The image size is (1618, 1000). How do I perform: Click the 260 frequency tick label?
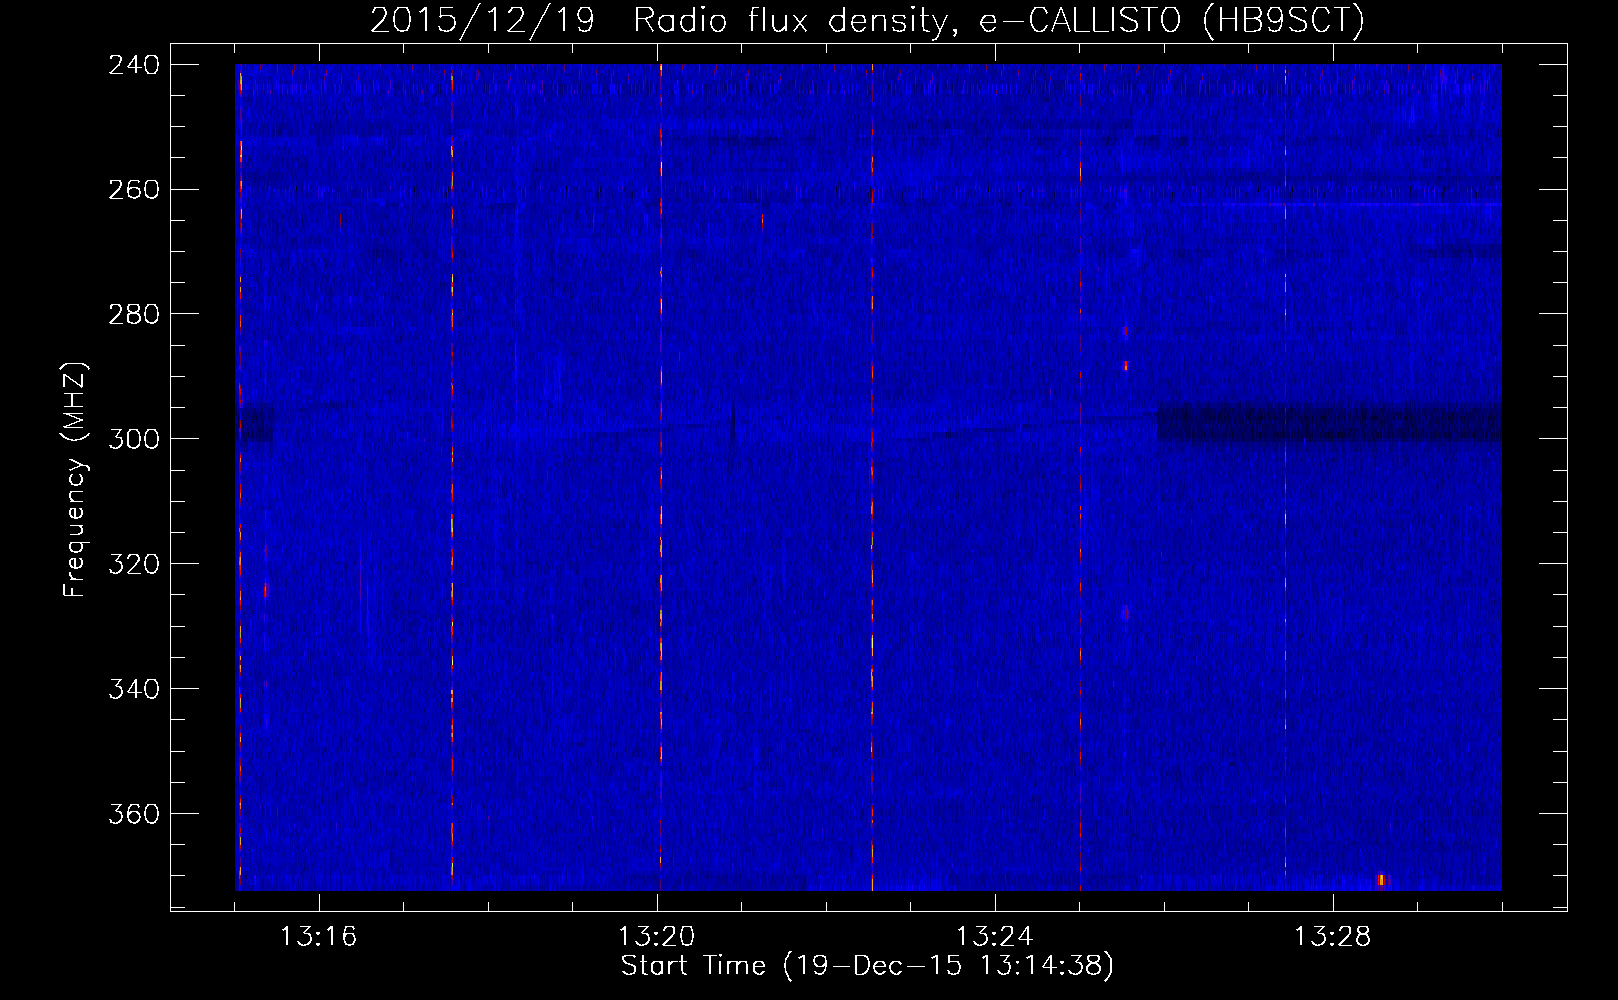pyautogui.click(x=134, y=190)
